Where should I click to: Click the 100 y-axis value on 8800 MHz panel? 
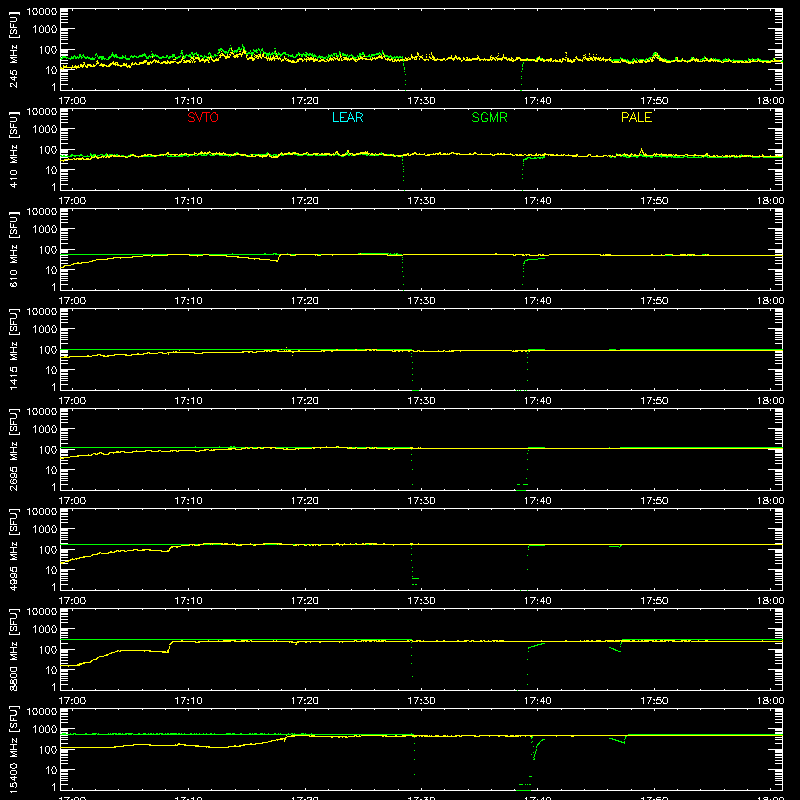(48, 650)
